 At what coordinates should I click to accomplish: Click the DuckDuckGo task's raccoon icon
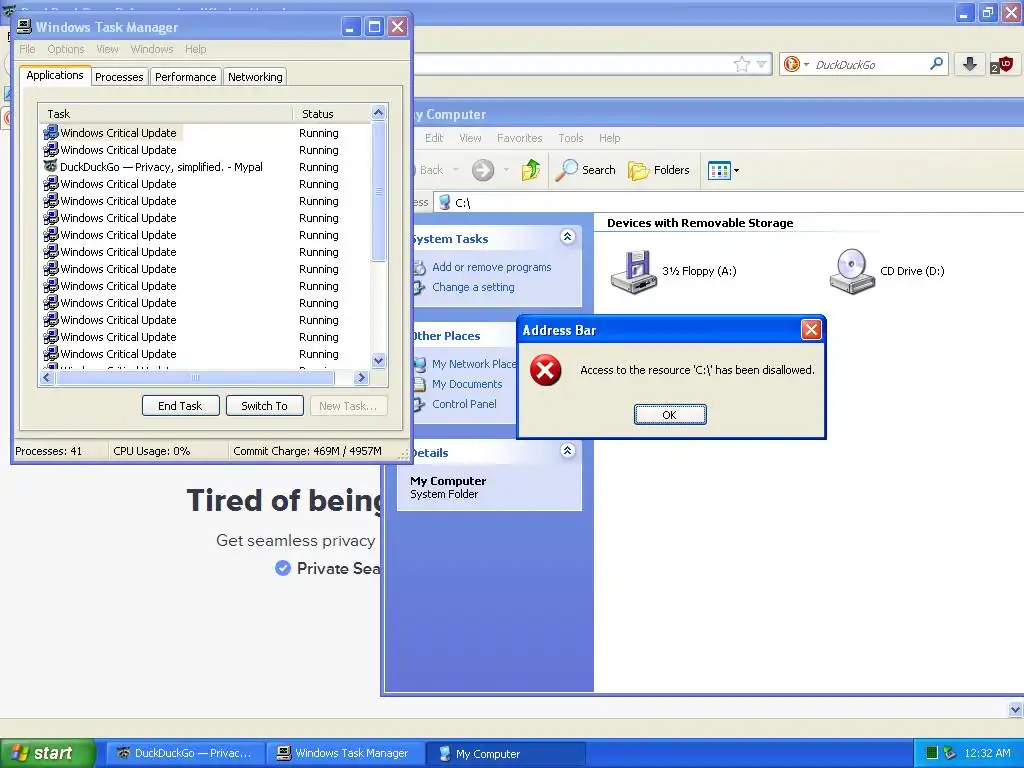click(50, 167)
